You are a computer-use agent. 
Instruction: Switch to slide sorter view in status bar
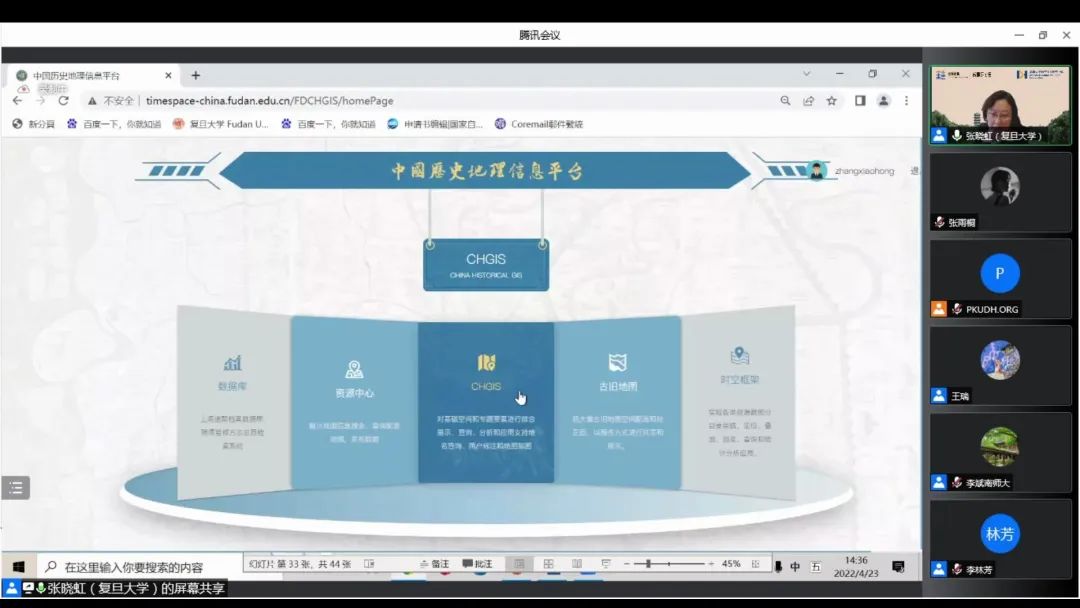coord(548,564)
